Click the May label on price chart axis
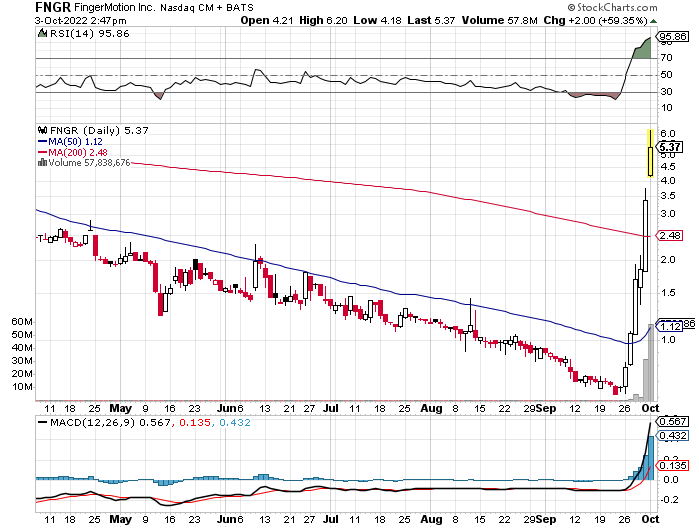 point(120,408)
